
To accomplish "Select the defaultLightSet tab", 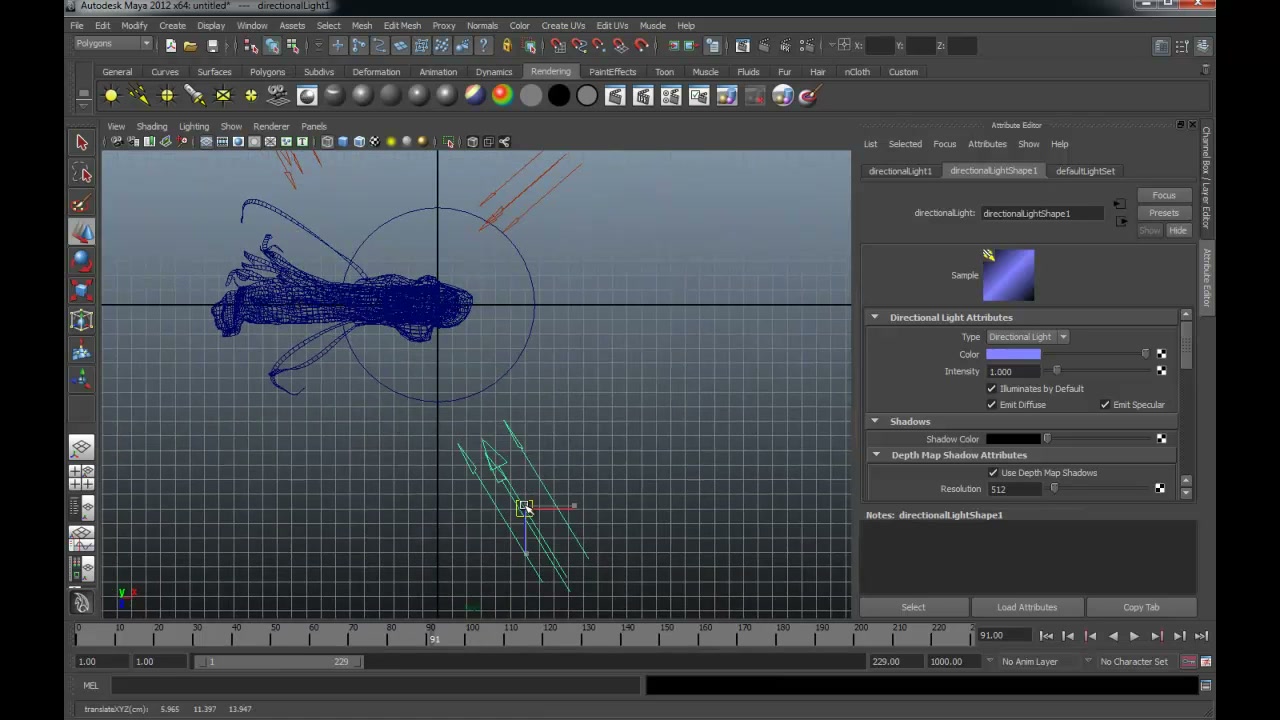I will pyautogui.click(x=1085, y=171).
